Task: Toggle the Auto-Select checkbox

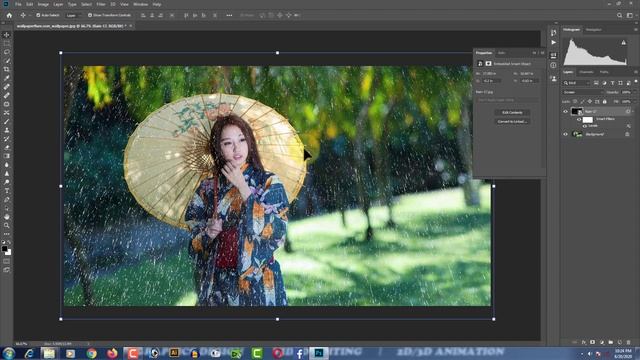Action: click(38, 16)
